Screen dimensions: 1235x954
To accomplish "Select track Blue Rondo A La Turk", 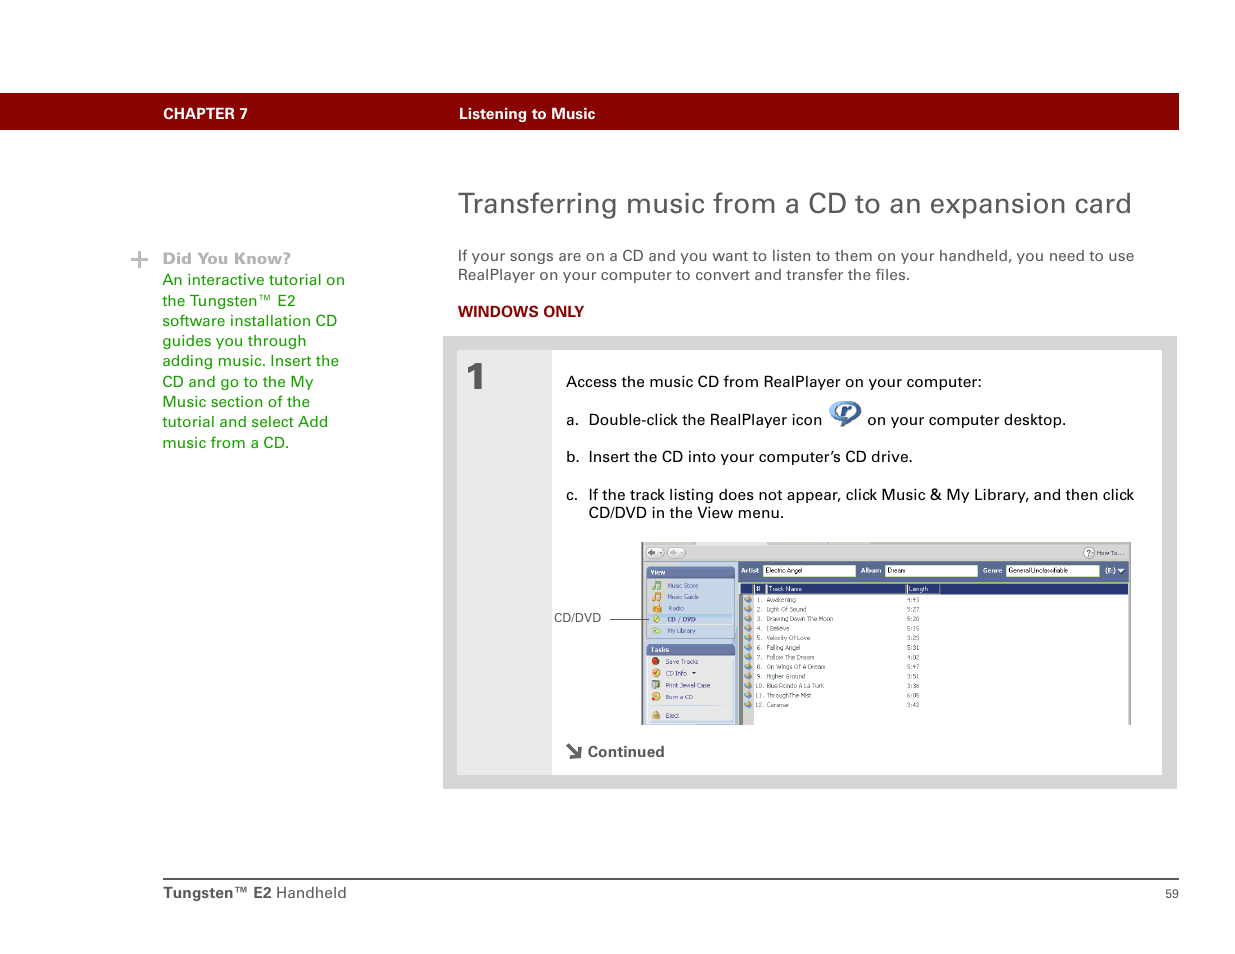I will pyautogui.click(x=795, y=686).
